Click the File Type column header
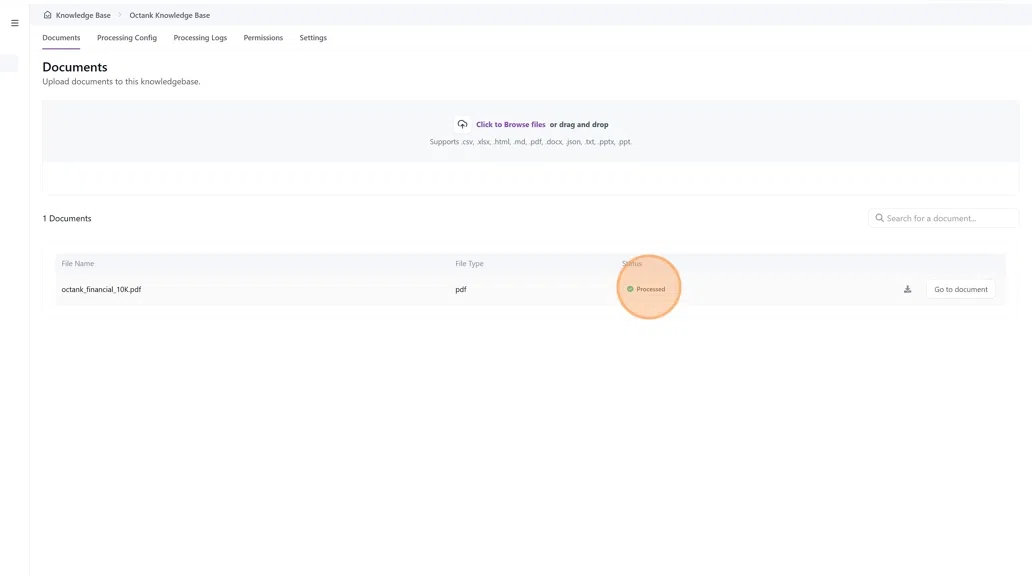Screen dimensions: 1032x576 point(469,264)
